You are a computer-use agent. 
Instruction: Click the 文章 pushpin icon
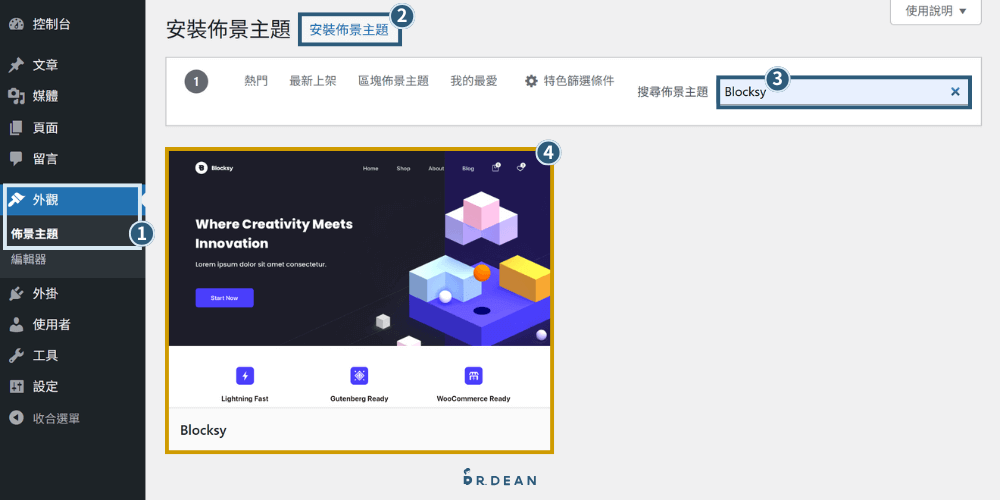pyautogui.click(x=17, y=65)
